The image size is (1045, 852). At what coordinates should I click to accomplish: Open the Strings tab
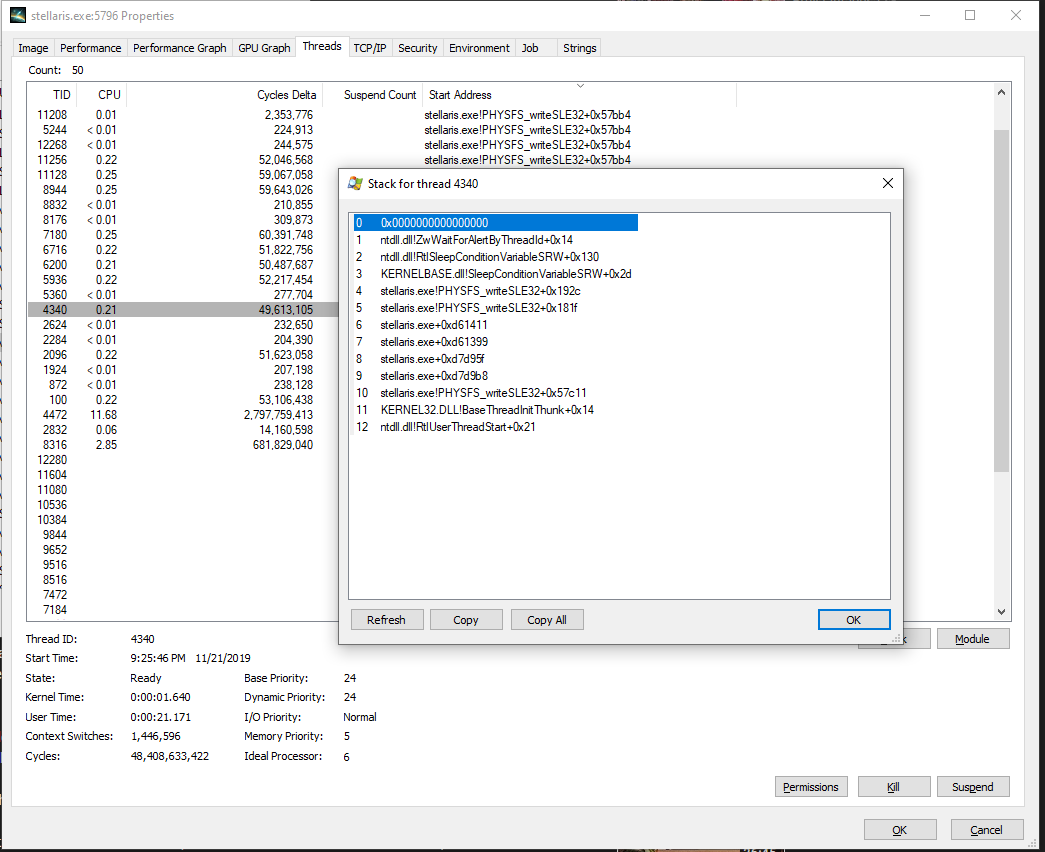tap(580, 48)
